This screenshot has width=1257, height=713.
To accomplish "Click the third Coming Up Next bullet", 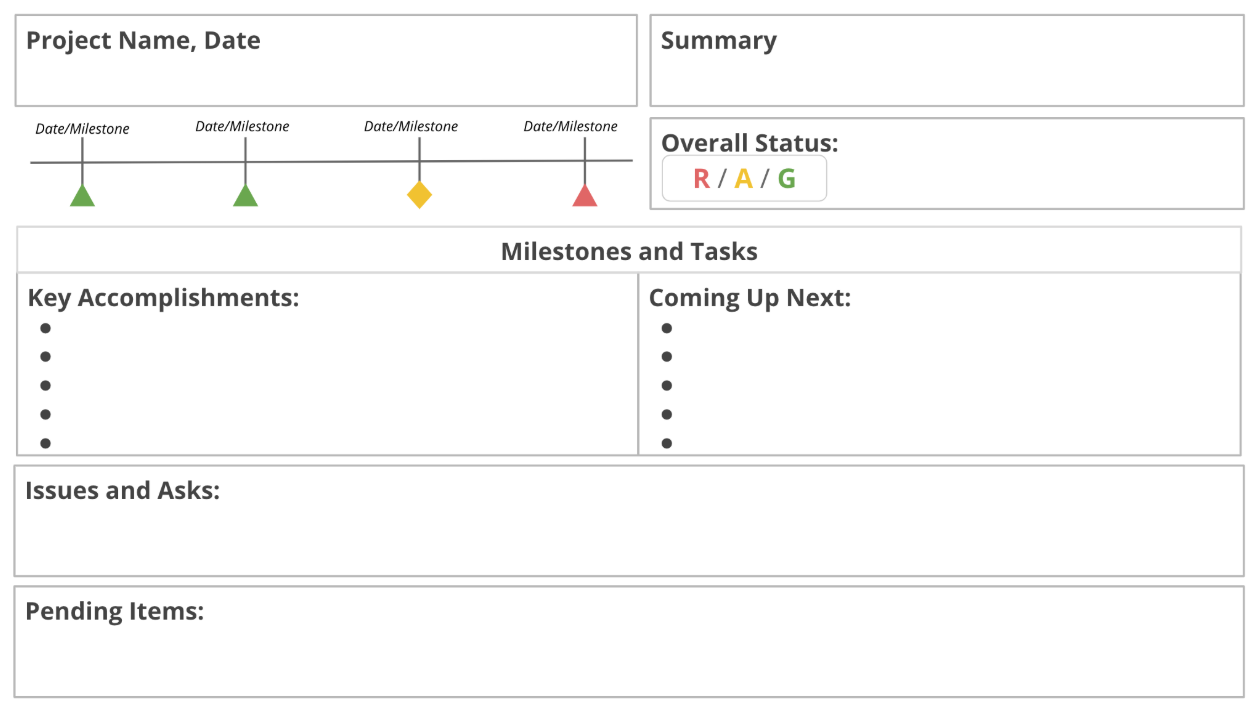I will (667, 385).
